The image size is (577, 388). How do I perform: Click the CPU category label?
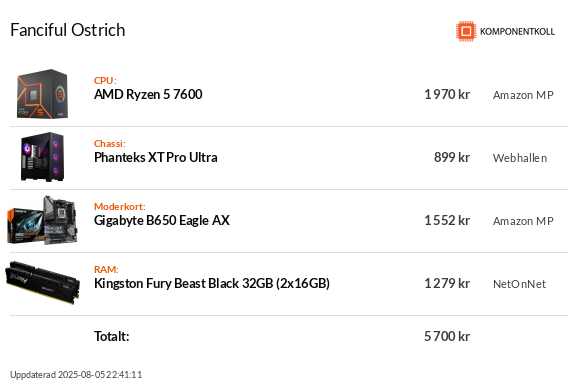(x=105, y=80)
